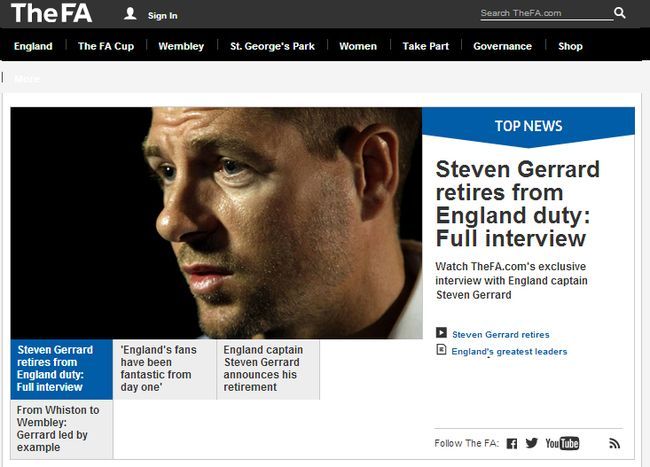The image size is (650, 467).
Task: Open the RSS feed icon
Action: (615, 443)
